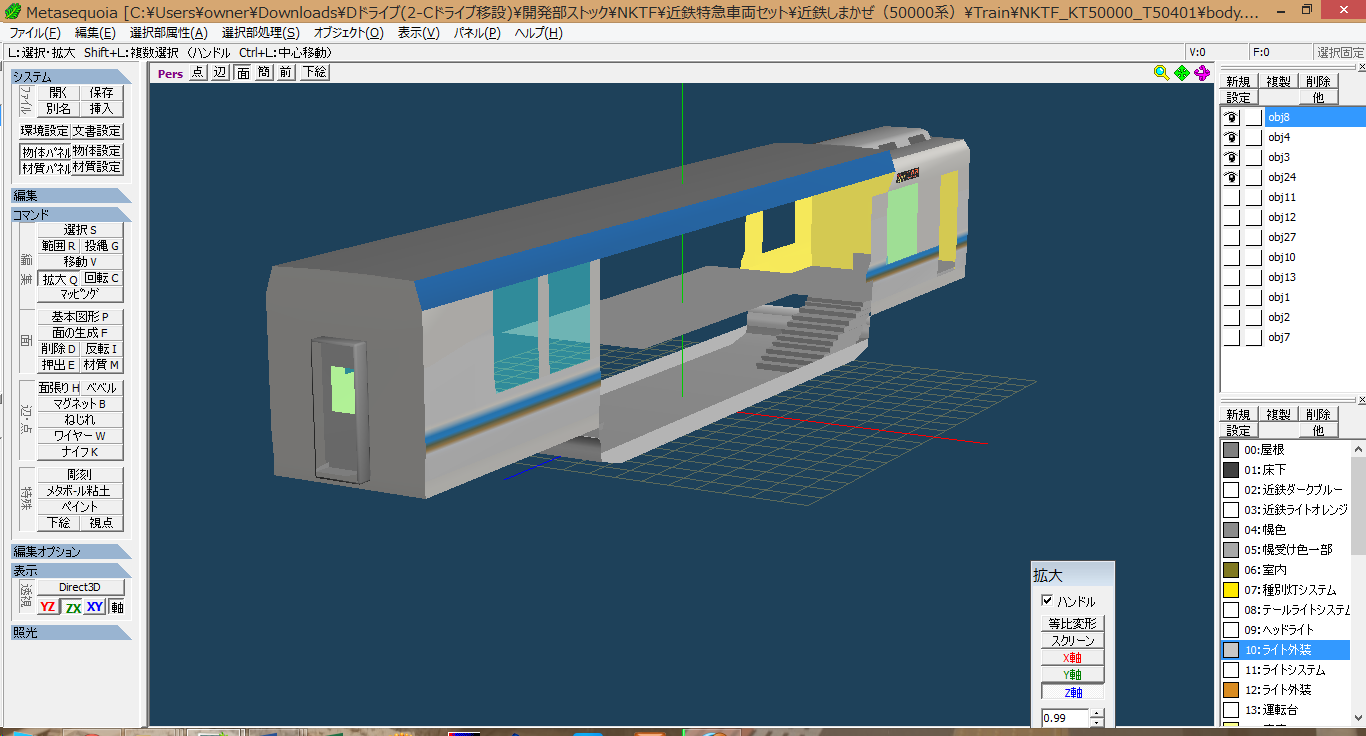Image resolution: width=1366 pixels, height=736 pixels.
Task: Switch the YZ view button
Action: click(48, 607)
